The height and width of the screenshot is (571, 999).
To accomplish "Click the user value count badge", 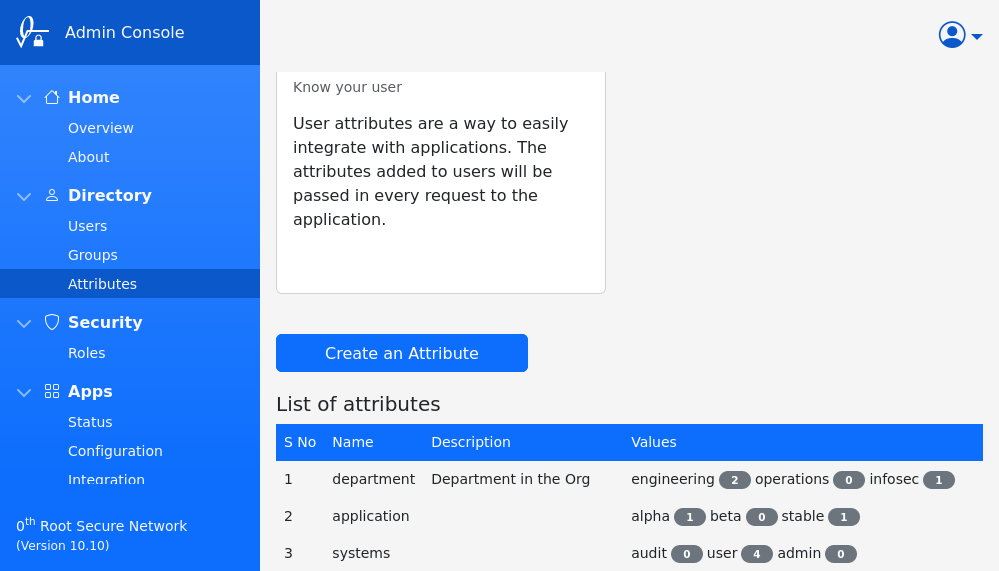I will pos(756,554).
